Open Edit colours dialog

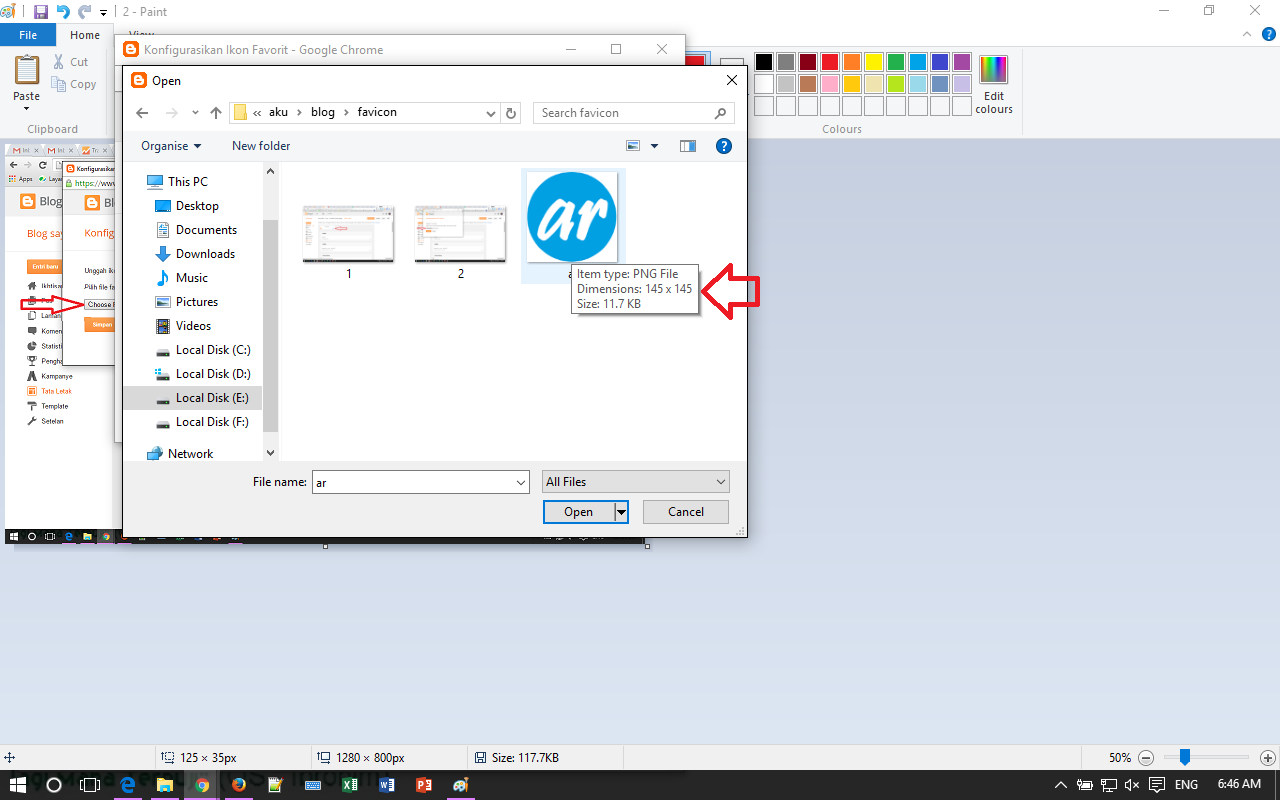994,85
